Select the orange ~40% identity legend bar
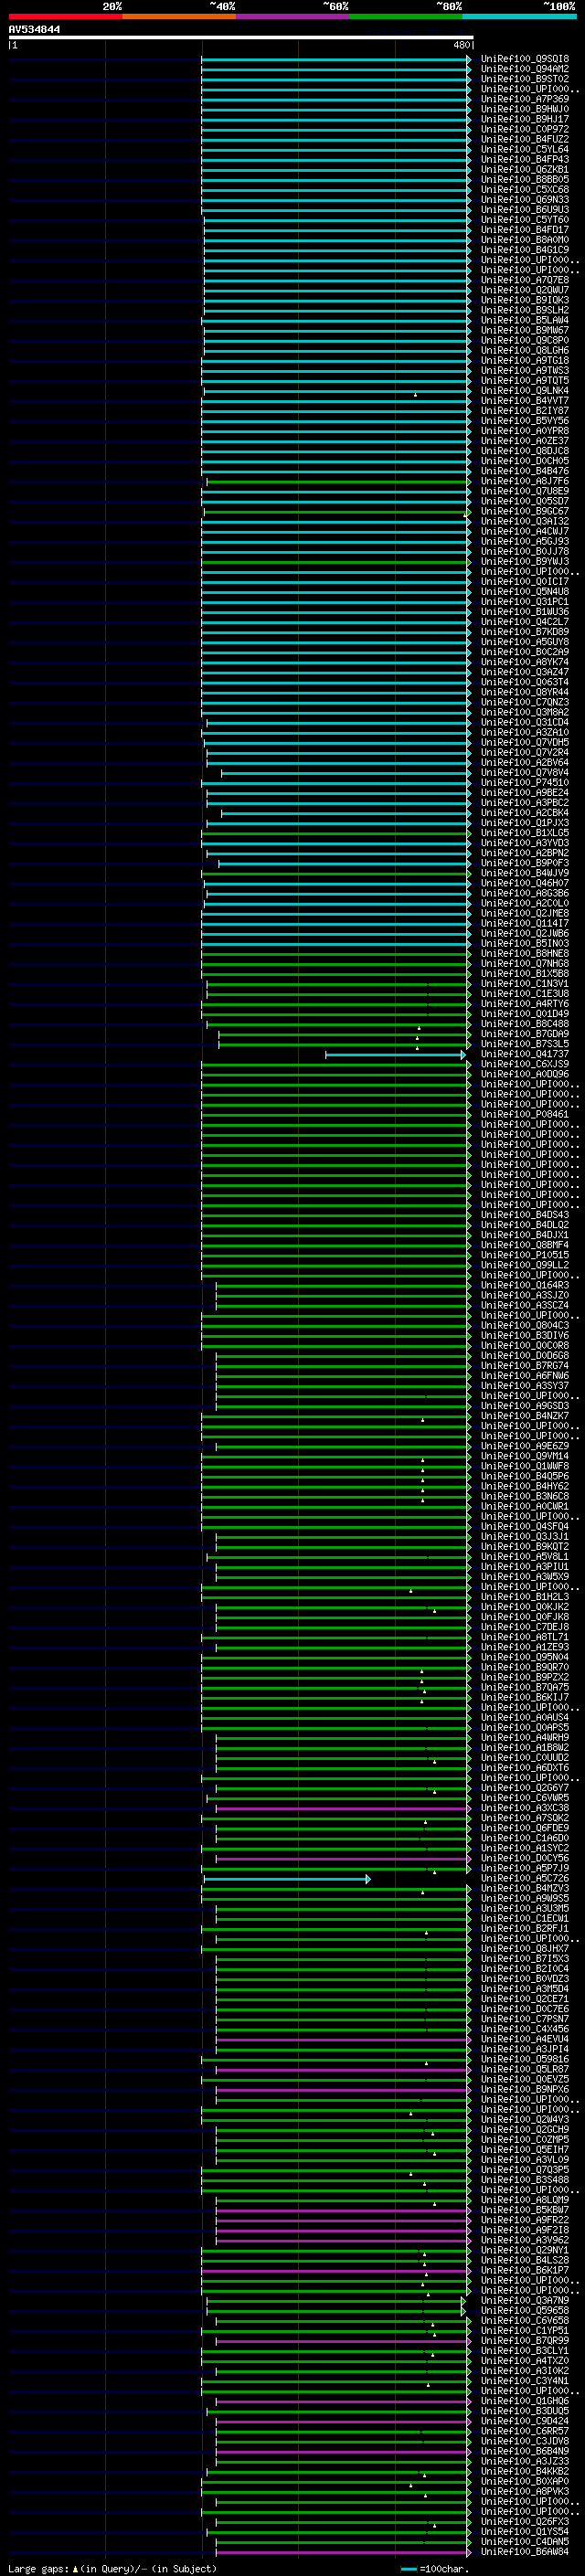Image resolution: width=585 pixels, height=2576 pixels. (x=179, y=16)
